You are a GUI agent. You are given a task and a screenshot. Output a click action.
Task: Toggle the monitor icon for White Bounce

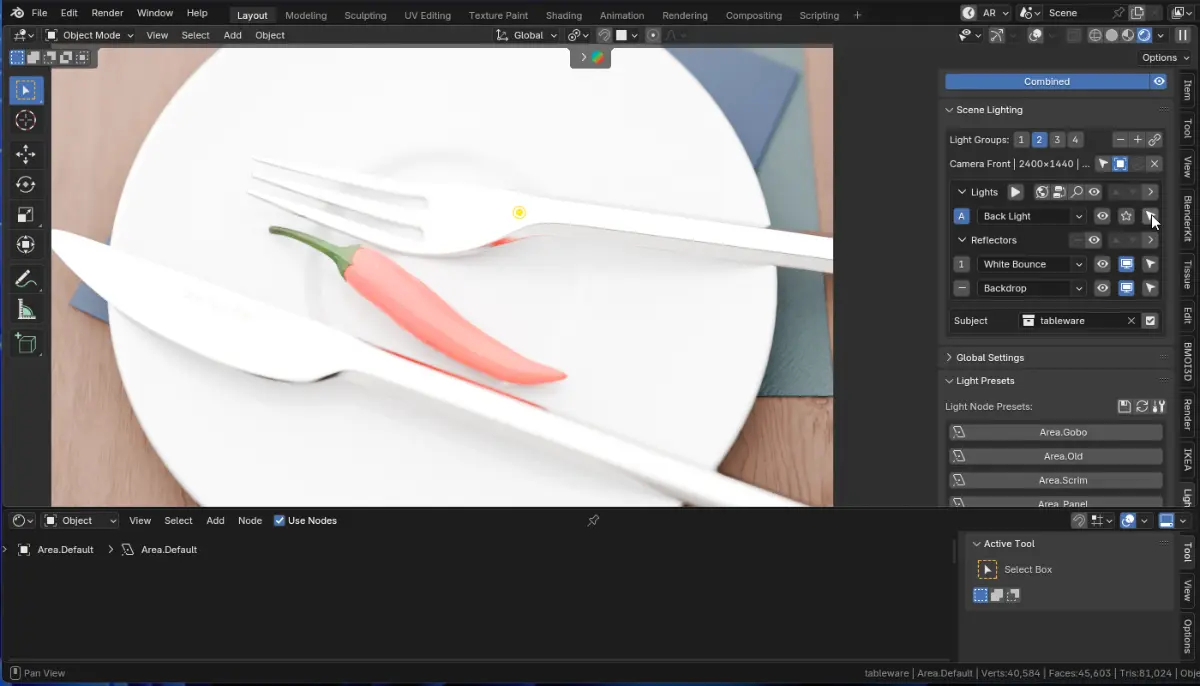1126,264
